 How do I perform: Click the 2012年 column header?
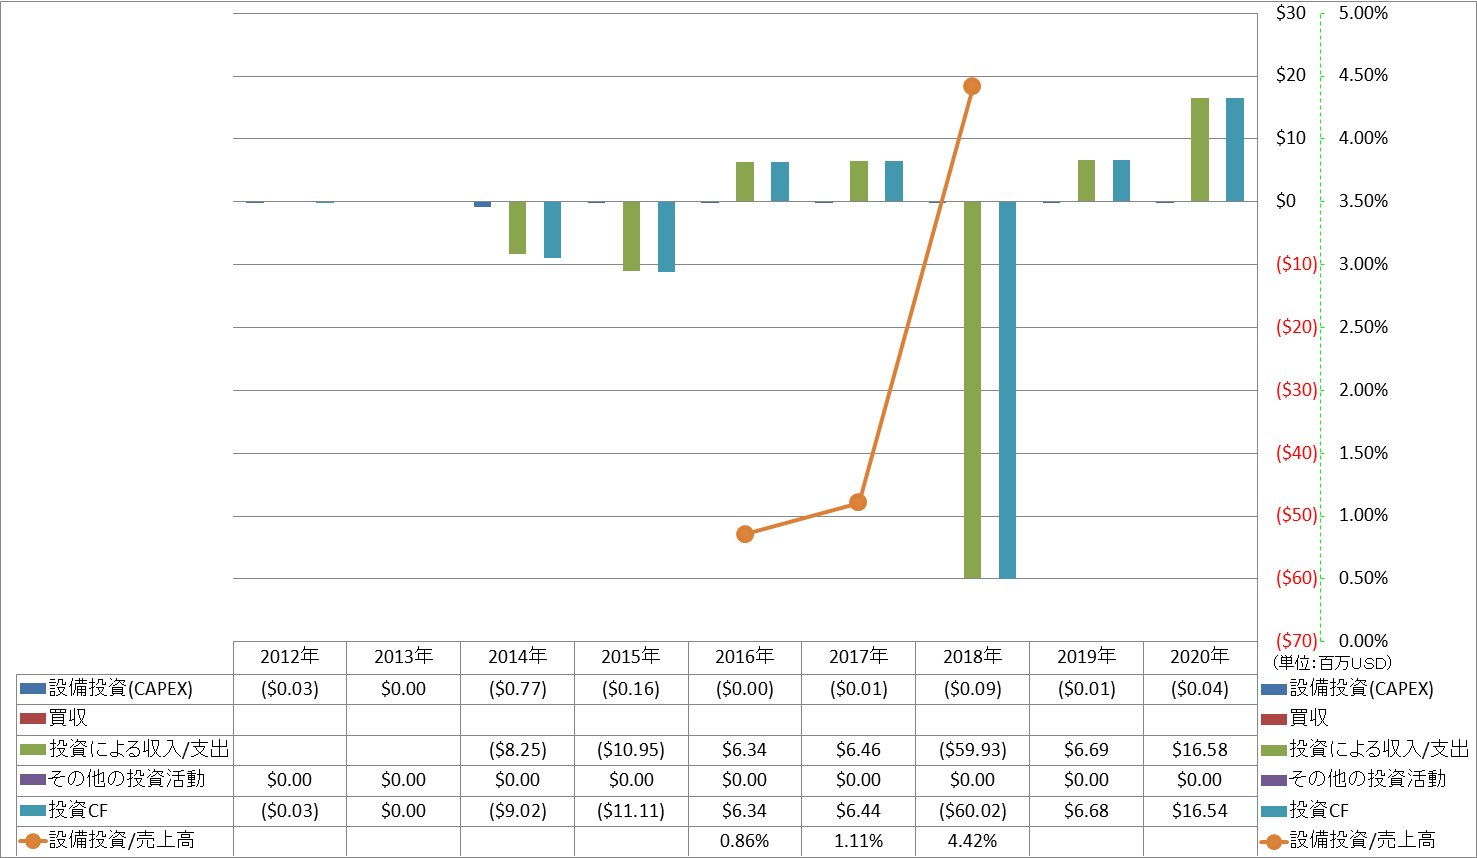tap(290, 657)
